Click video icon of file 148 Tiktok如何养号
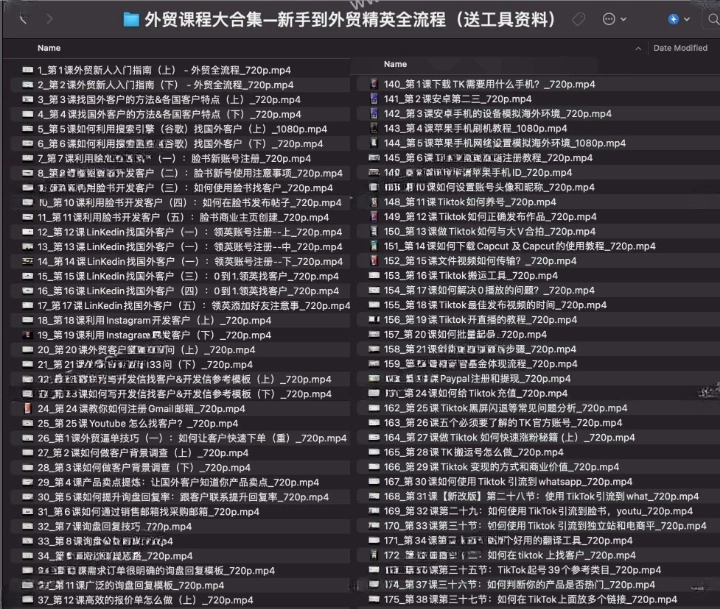Screen dimensions: 720x609 (x=374, y=202)
